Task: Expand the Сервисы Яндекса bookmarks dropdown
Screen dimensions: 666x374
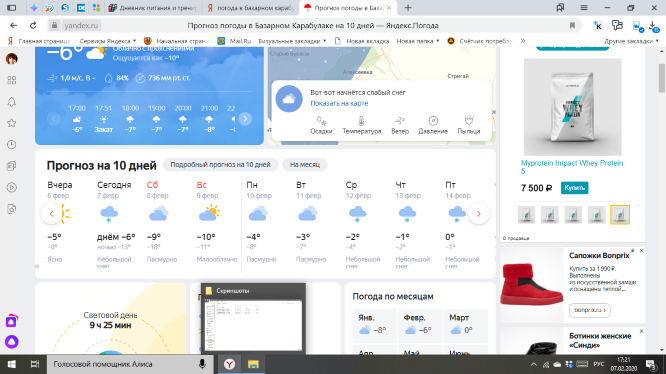Action: click(x=108, y=41)
